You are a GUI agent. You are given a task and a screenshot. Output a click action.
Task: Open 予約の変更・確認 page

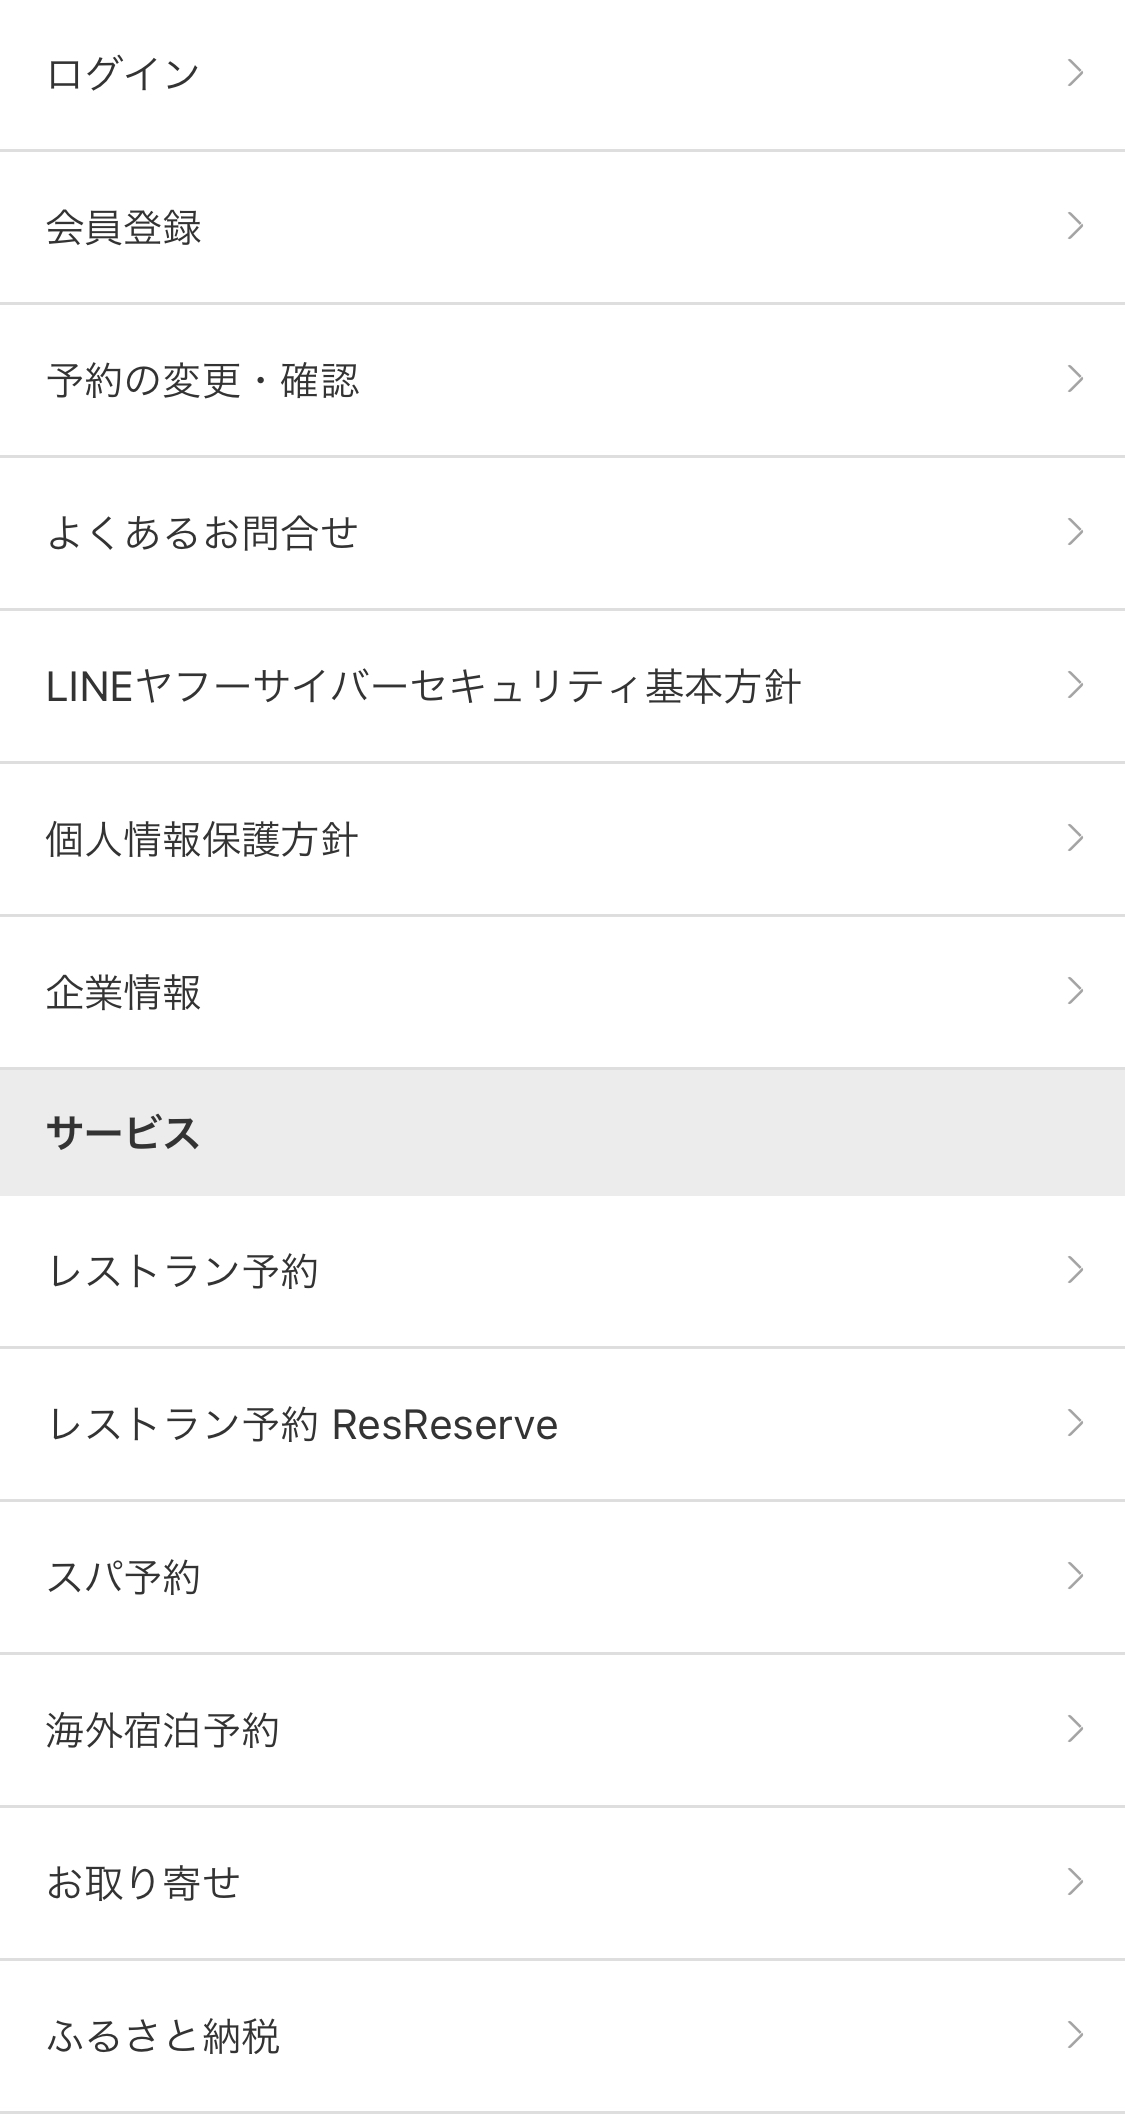coord(202,380)
